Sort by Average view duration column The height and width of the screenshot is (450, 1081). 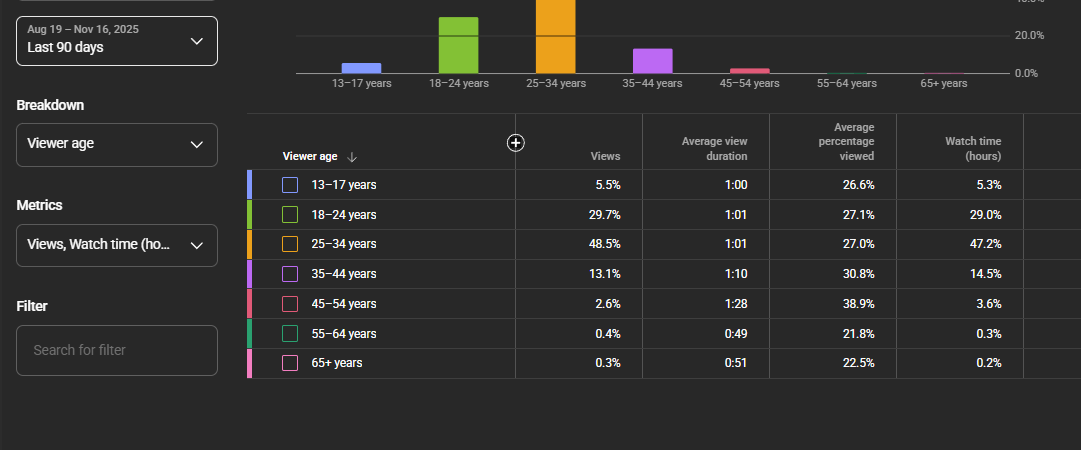[x=714, y=149]
